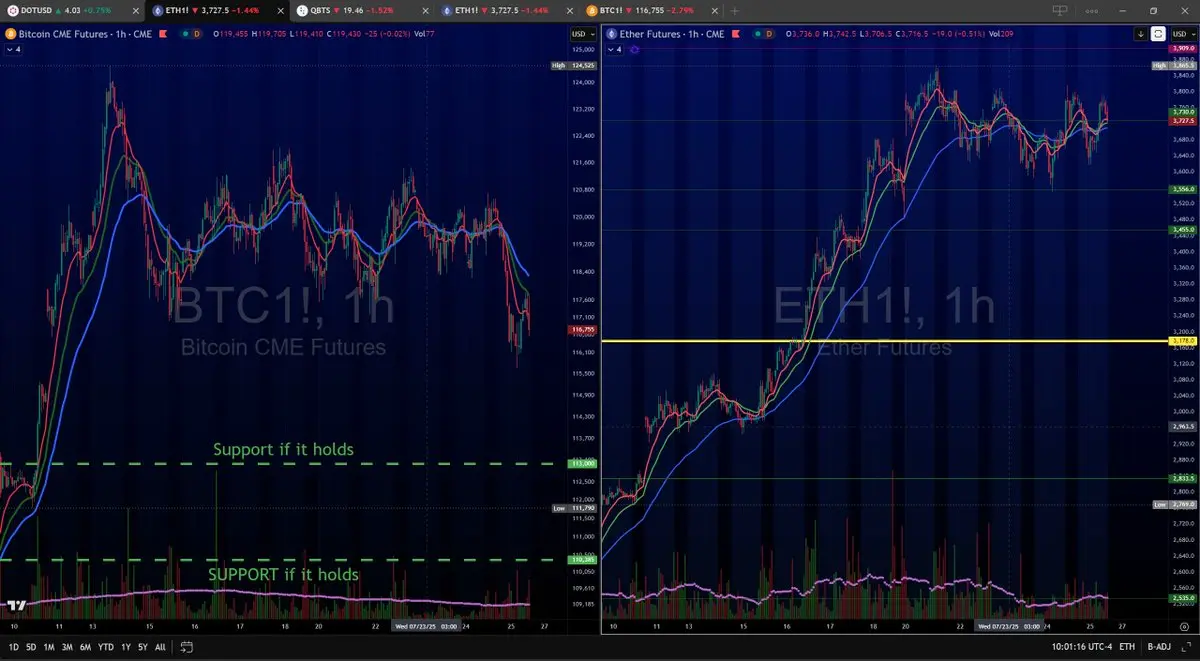Screen dimensions: 1200x661
Task: Close the QBTS tab
Action: [x=428, y=10]
